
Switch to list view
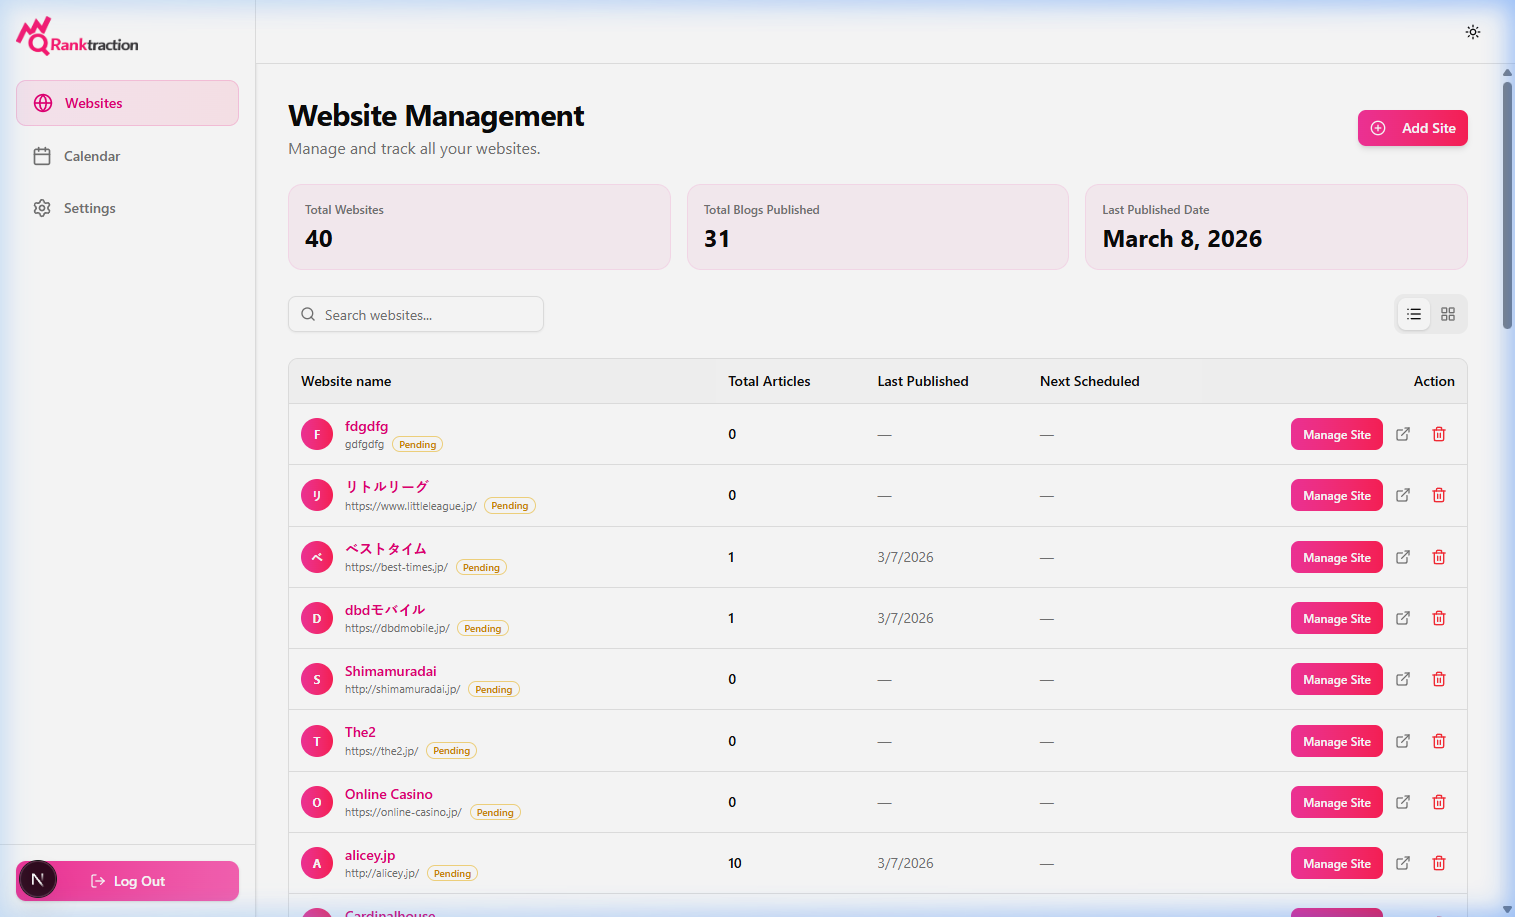(x=1413, y=313)
